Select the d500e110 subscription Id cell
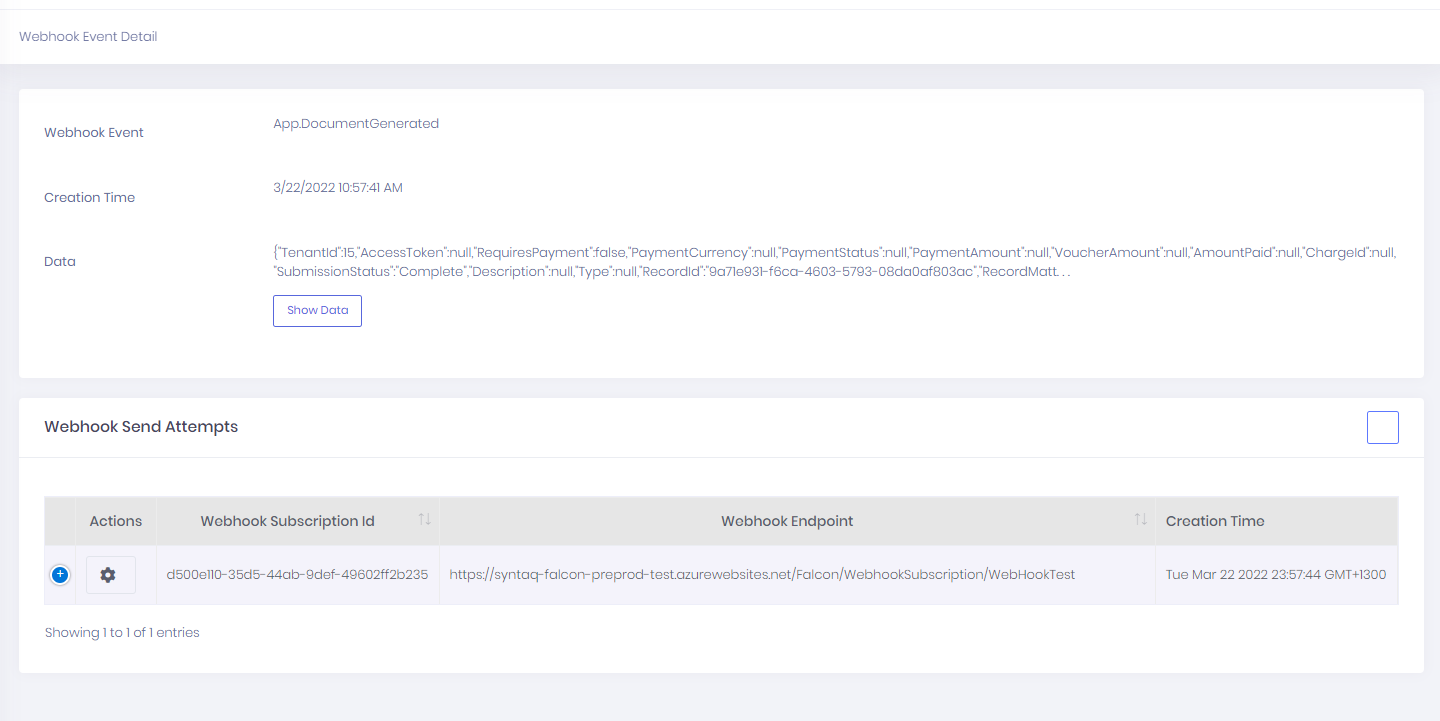 click(297, 574)
